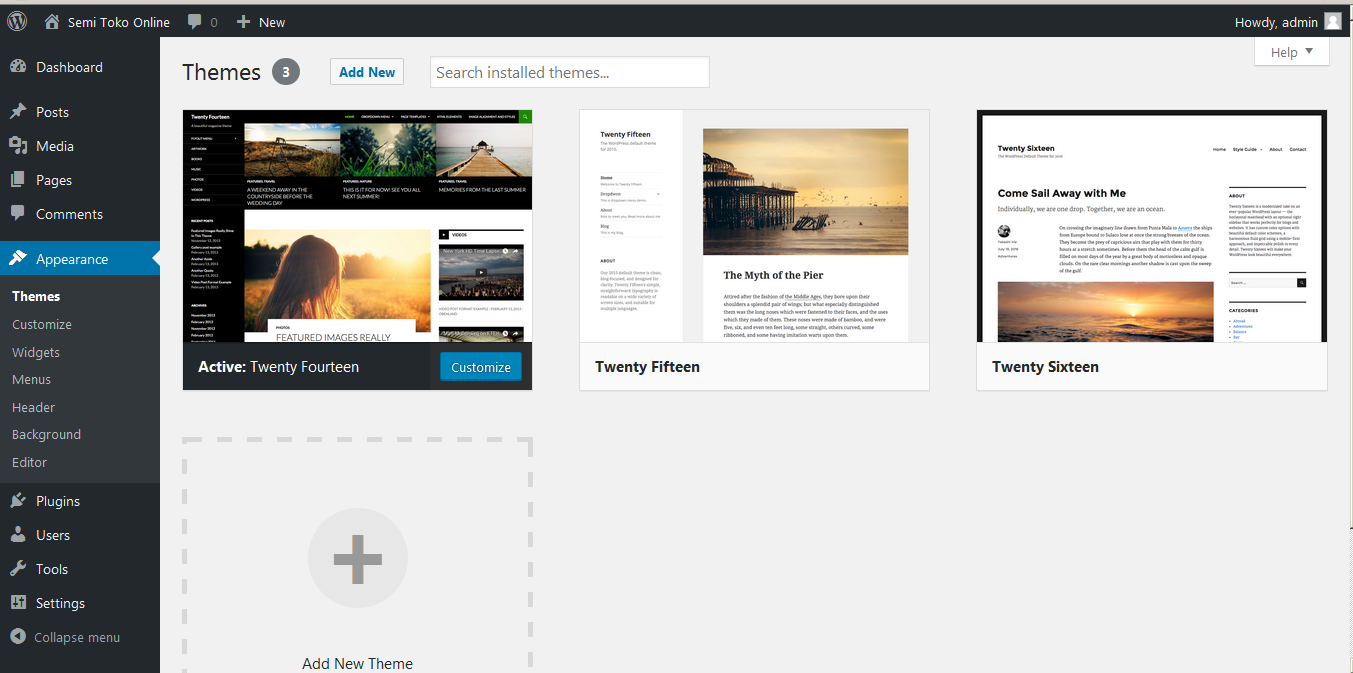Click the admin avatar image
This screenshot has height=673, width=1353.
pyautogui.click(x=1332, y=21)
